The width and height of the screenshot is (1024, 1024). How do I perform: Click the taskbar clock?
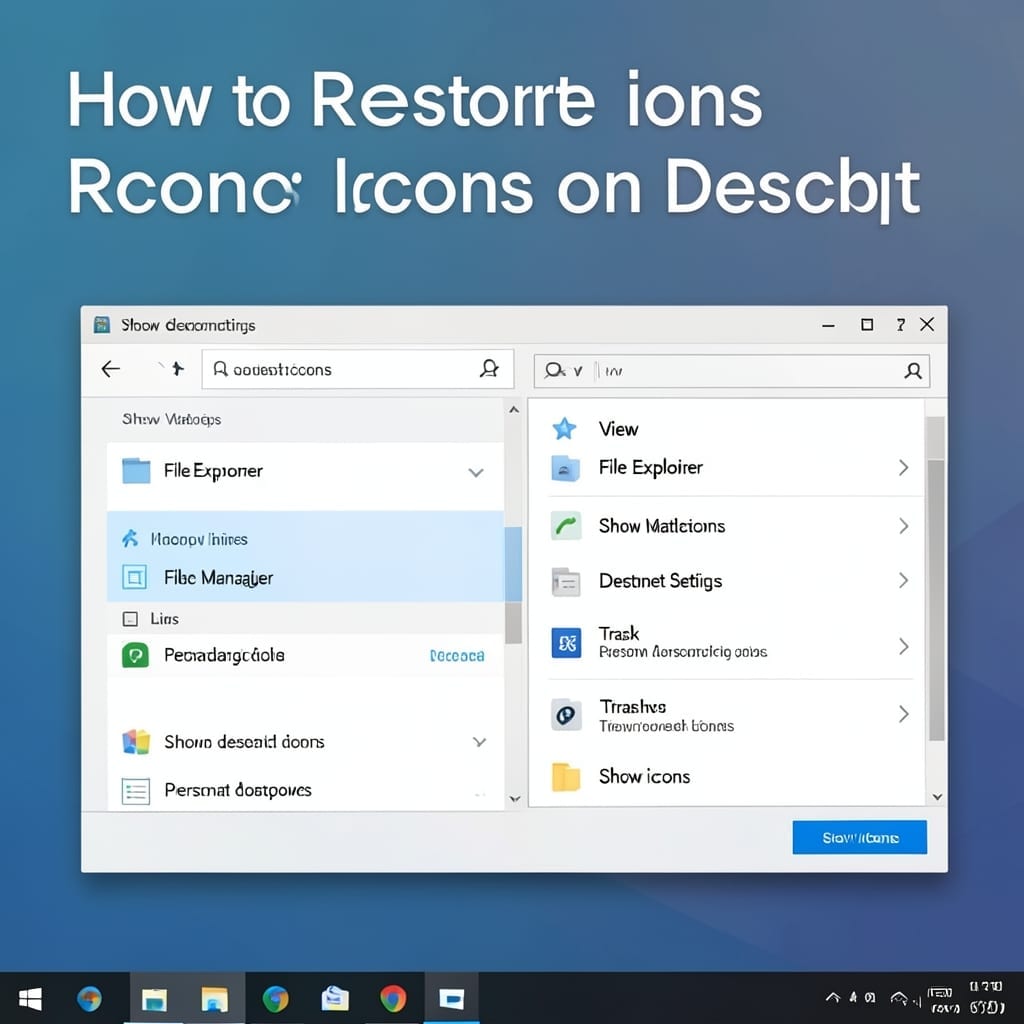pyautogui.click(x=985, y=998)
